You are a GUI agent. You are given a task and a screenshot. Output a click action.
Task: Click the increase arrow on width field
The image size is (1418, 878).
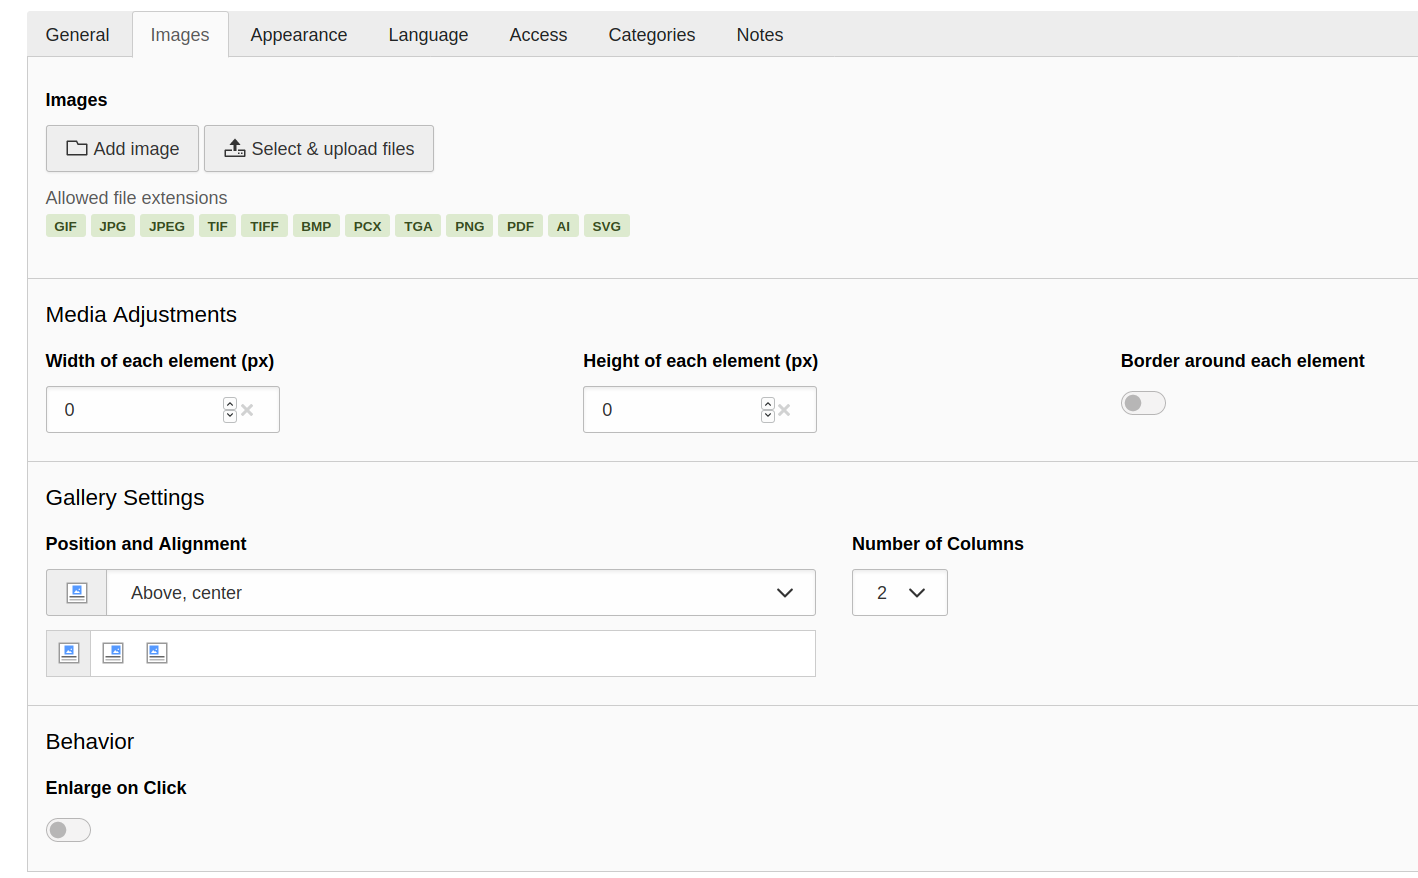(x=230, y=404)
